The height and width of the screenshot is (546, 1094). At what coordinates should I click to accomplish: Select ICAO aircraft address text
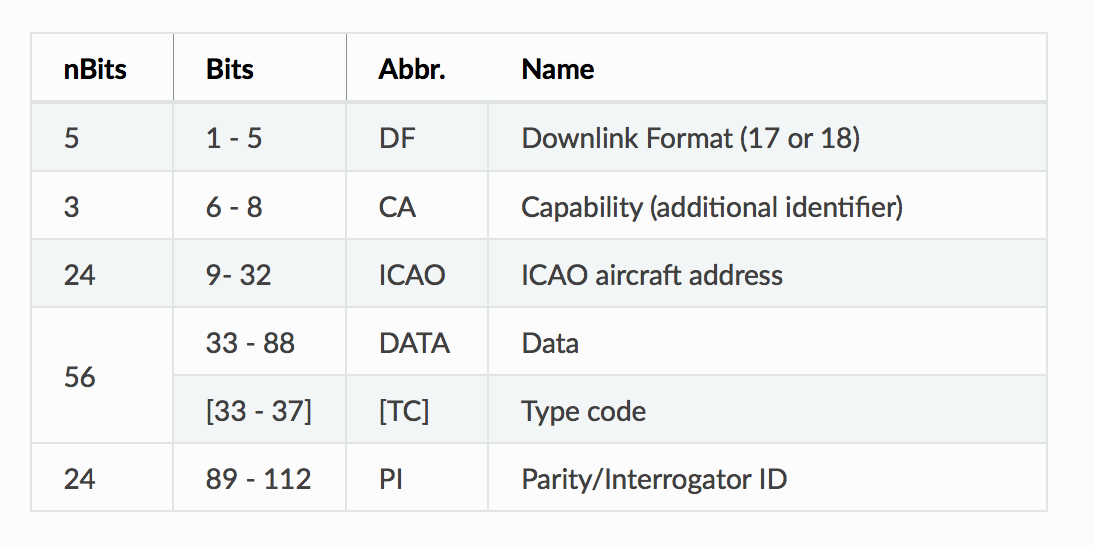(x=652, y=275)
